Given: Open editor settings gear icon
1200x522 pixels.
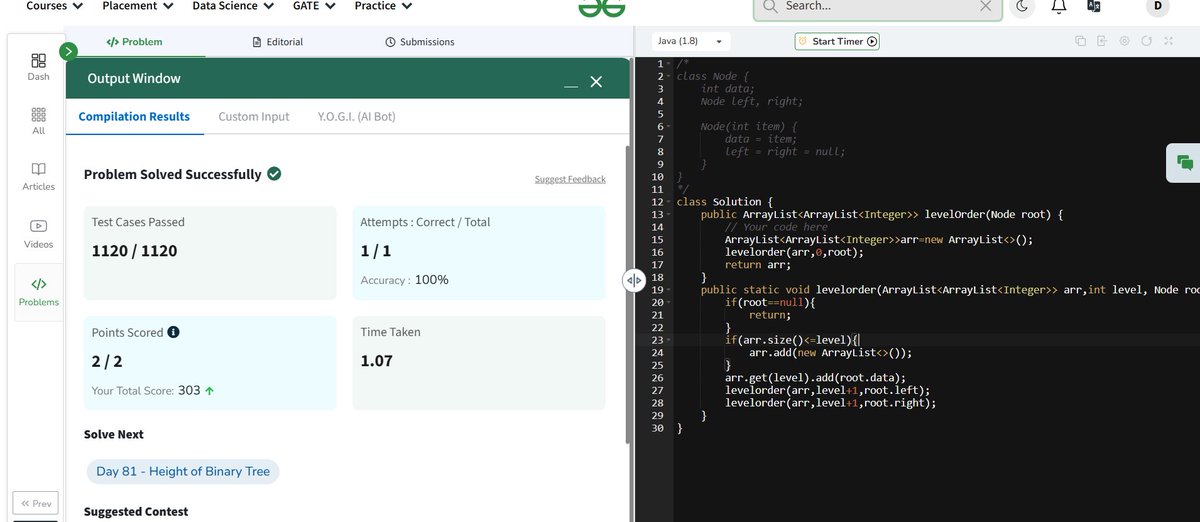Looking at the screenshot, I should 1124,41.
